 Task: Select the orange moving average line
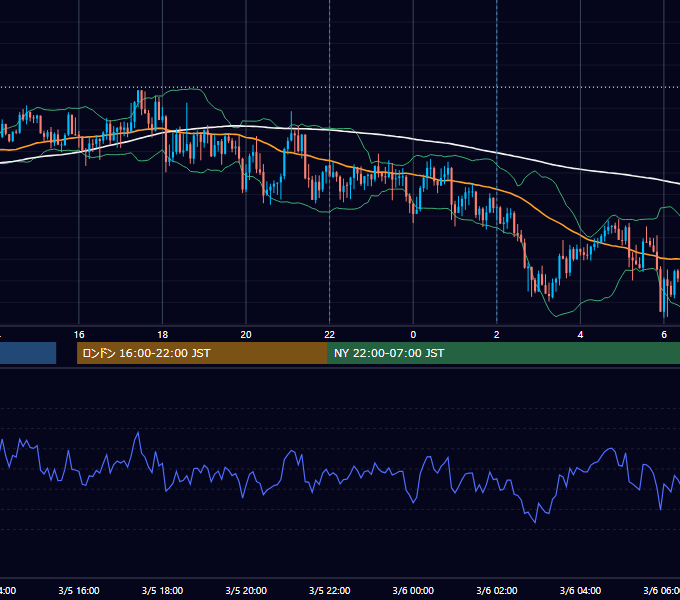pyautogui.click(x=540, y=209)
